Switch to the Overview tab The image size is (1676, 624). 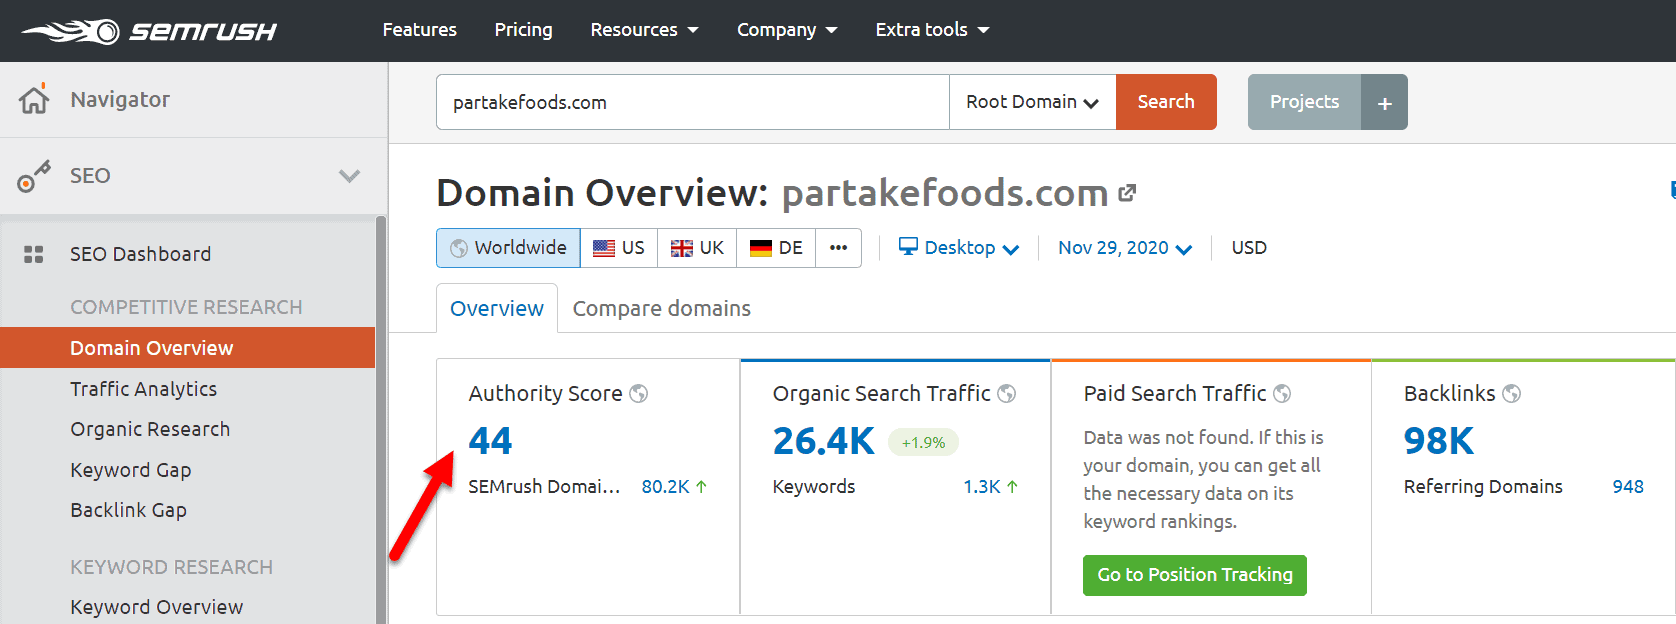point(497,309)
